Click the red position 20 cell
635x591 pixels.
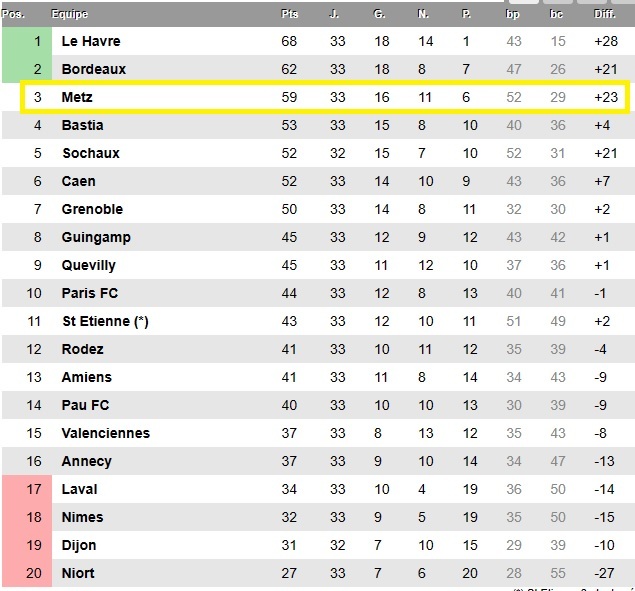click(x=37, y=573)
